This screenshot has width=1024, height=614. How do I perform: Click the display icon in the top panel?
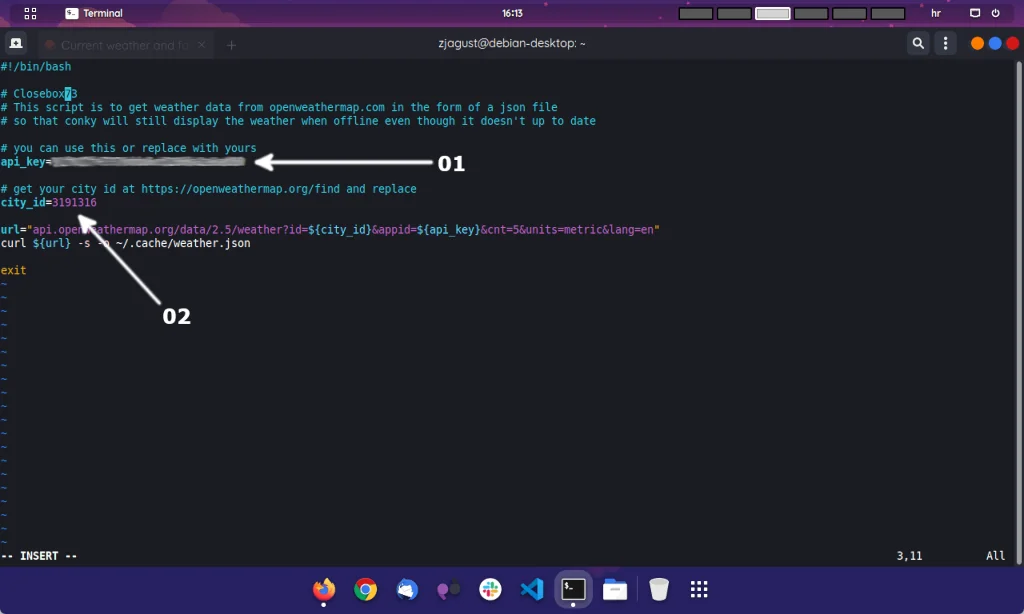point(974,13)
